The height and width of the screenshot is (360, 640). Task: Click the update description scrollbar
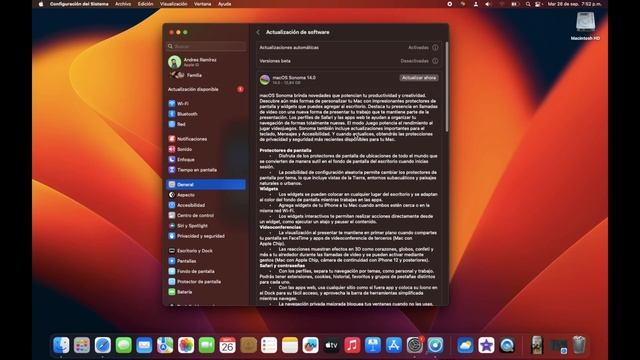tap(447, 87)
